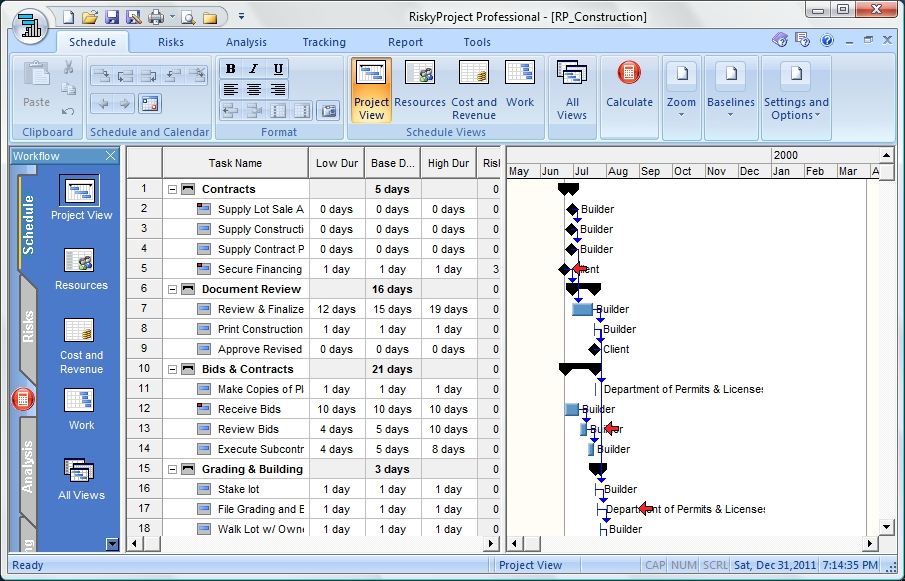Image resolution: width=905 pixels, height=581 pixels.
Task: Click the Low Dur column header
Action: point(336,163)
